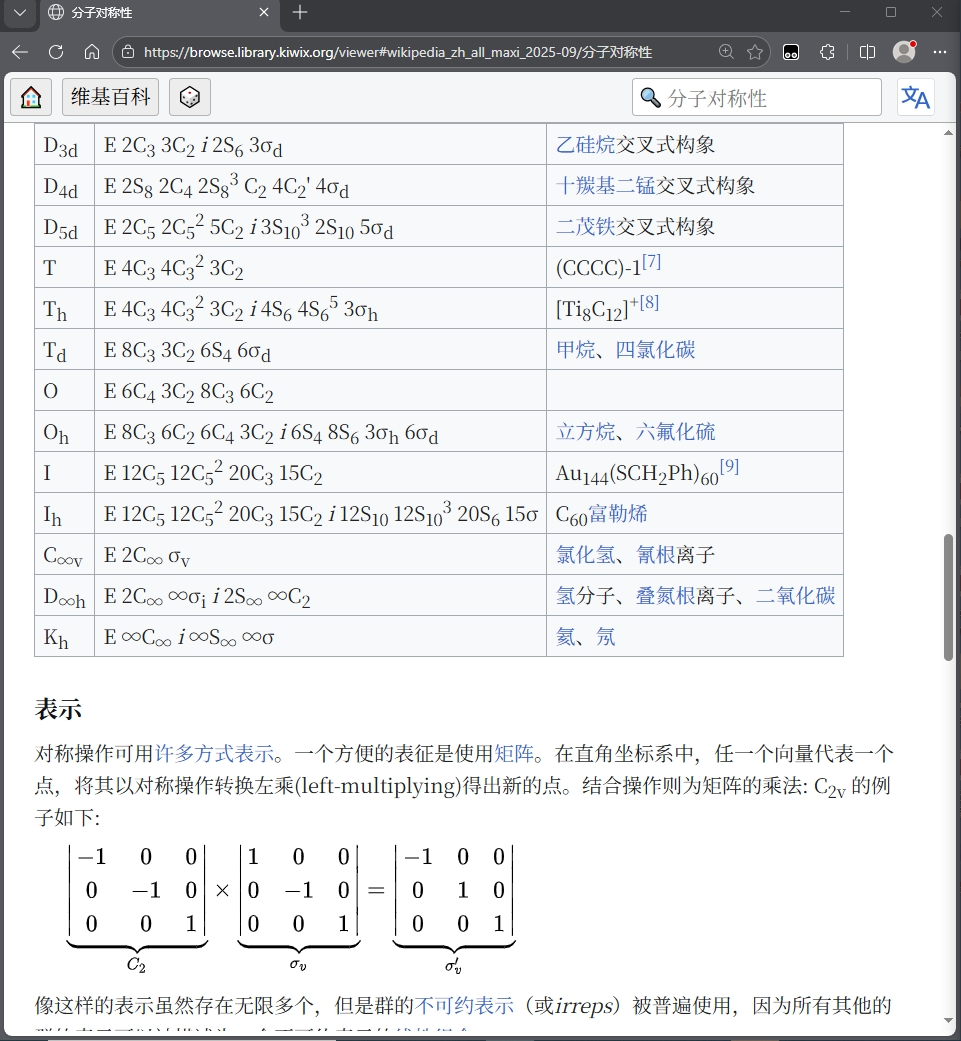Expand the tab list chevron
This screenshot has height=1041, width=961.
[x=19, y=13]
